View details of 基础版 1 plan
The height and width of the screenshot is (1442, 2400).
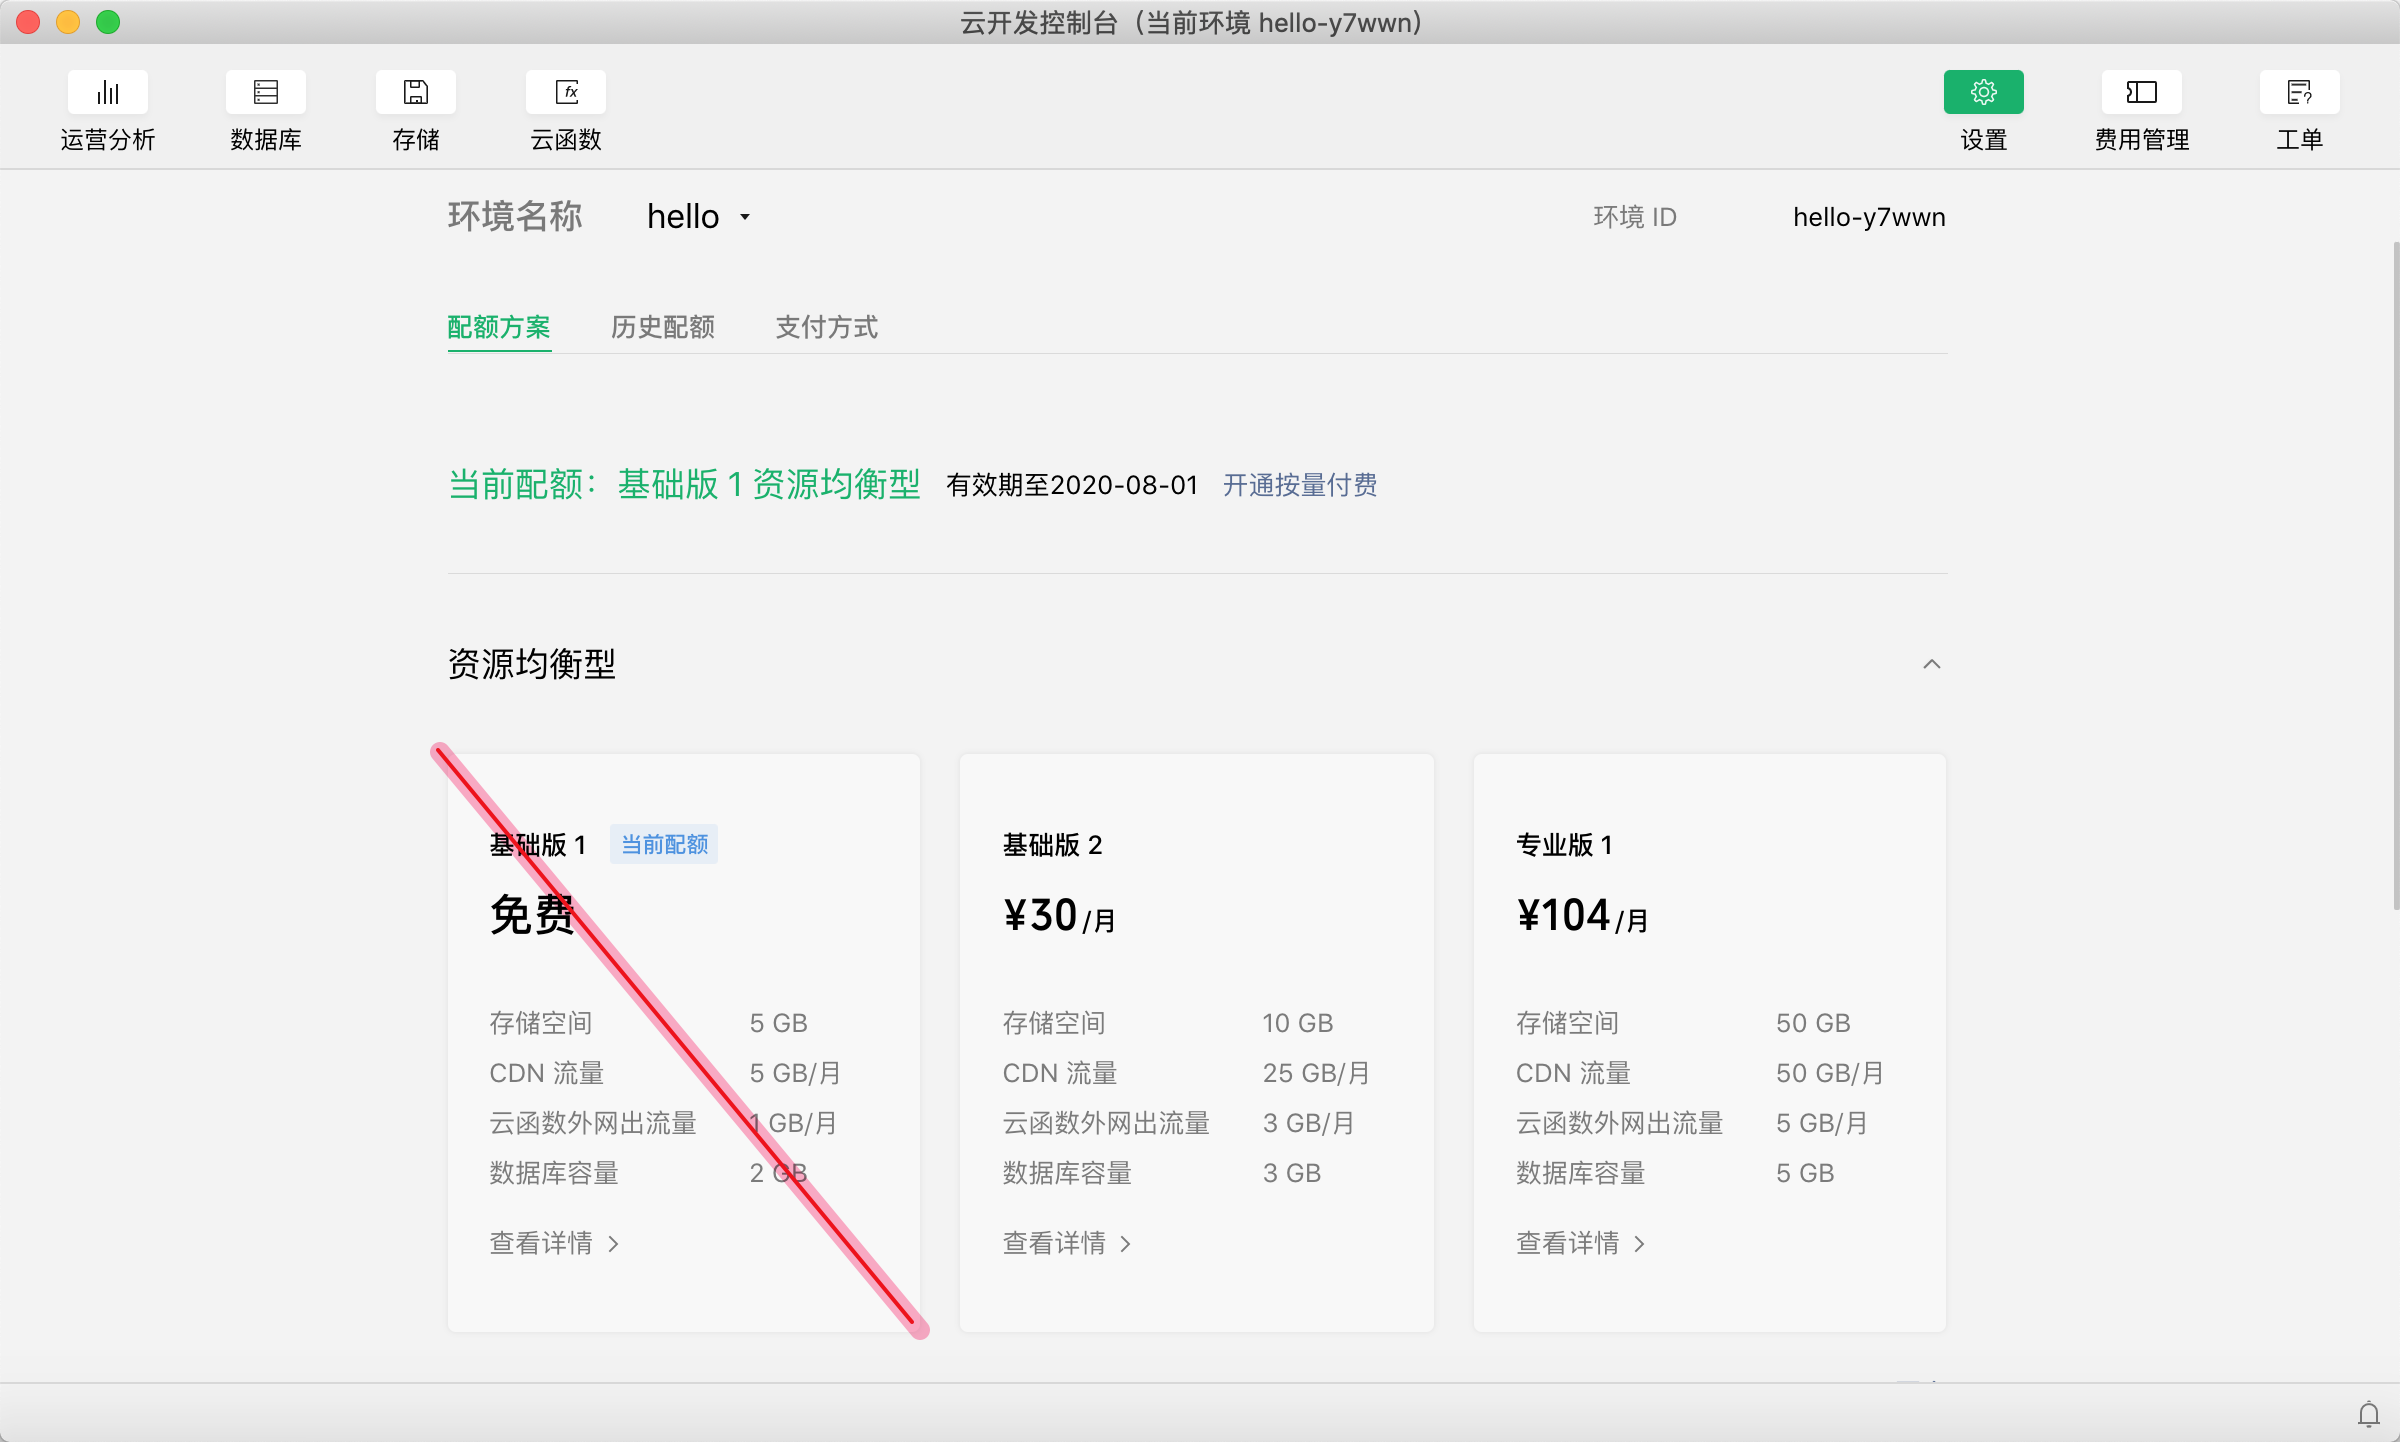(554, 1243)
